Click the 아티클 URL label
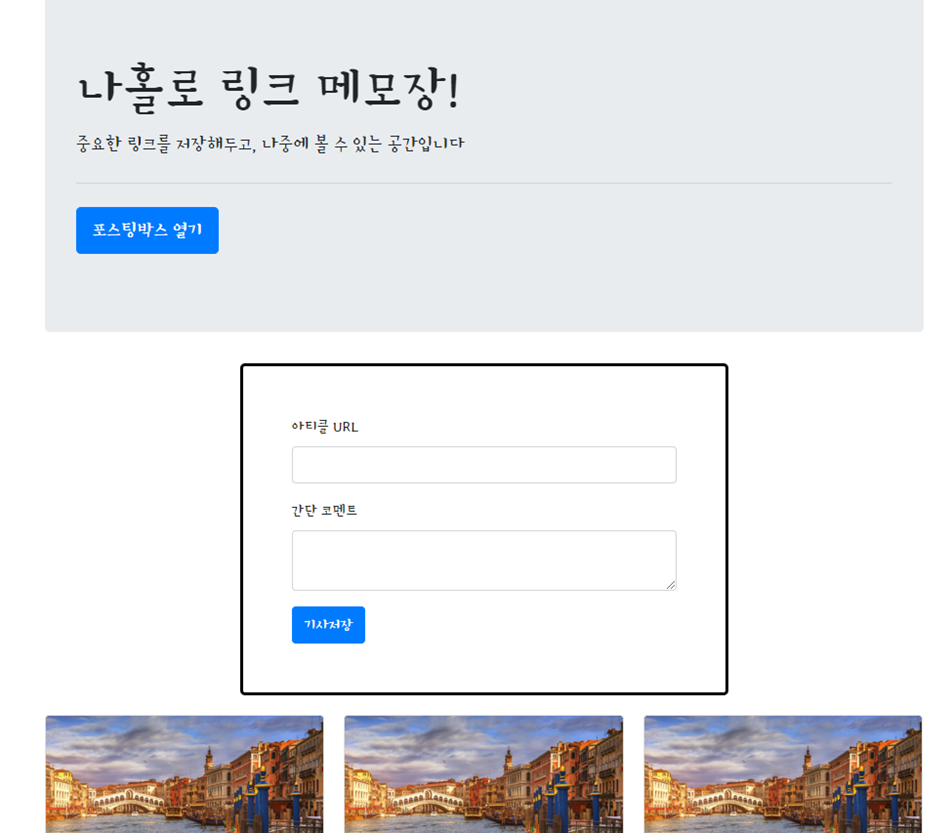 coord(325,427)
